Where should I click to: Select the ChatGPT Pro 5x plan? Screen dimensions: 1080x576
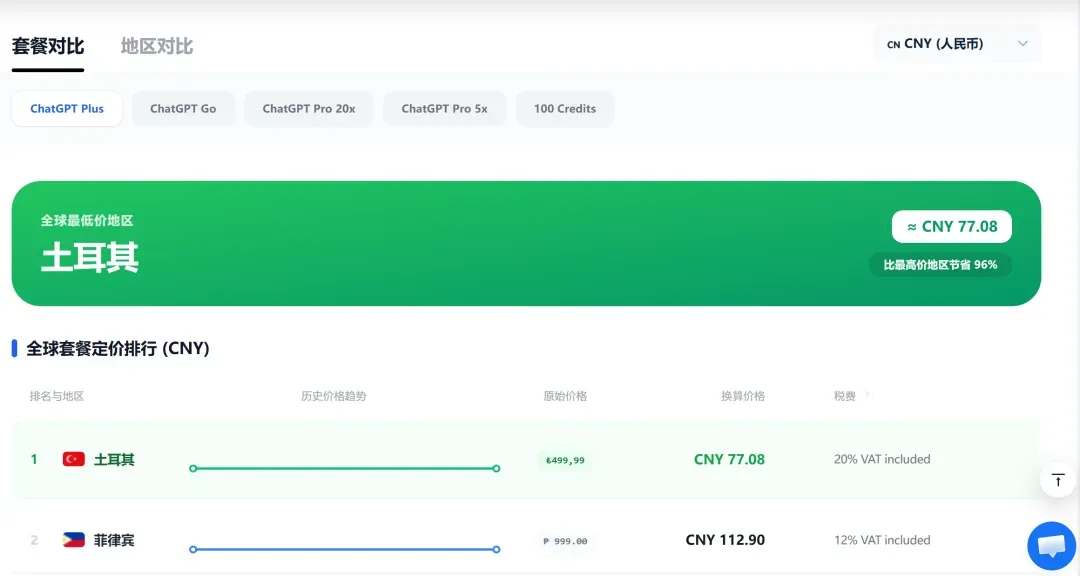tap(444, 109)
